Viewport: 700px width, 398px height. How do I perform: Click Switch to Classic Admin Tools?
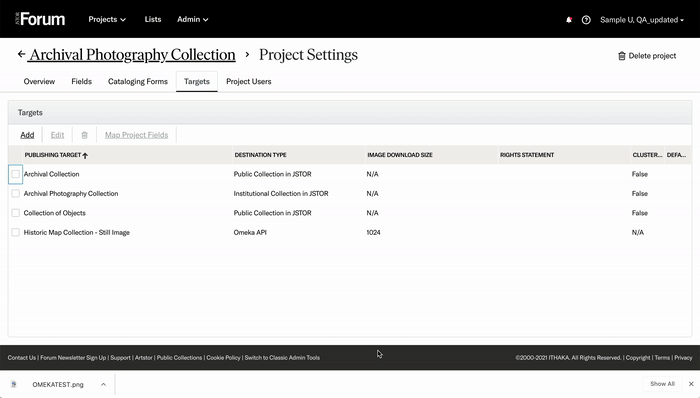coord(282,357)
